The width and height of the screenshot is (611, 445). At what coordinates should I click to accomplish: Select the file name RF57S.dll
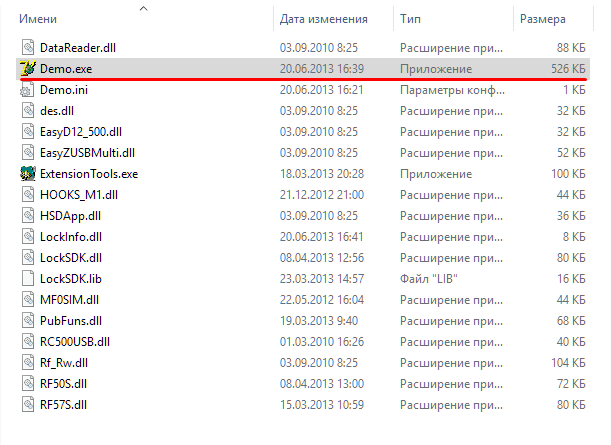click(x=63, y=406)
